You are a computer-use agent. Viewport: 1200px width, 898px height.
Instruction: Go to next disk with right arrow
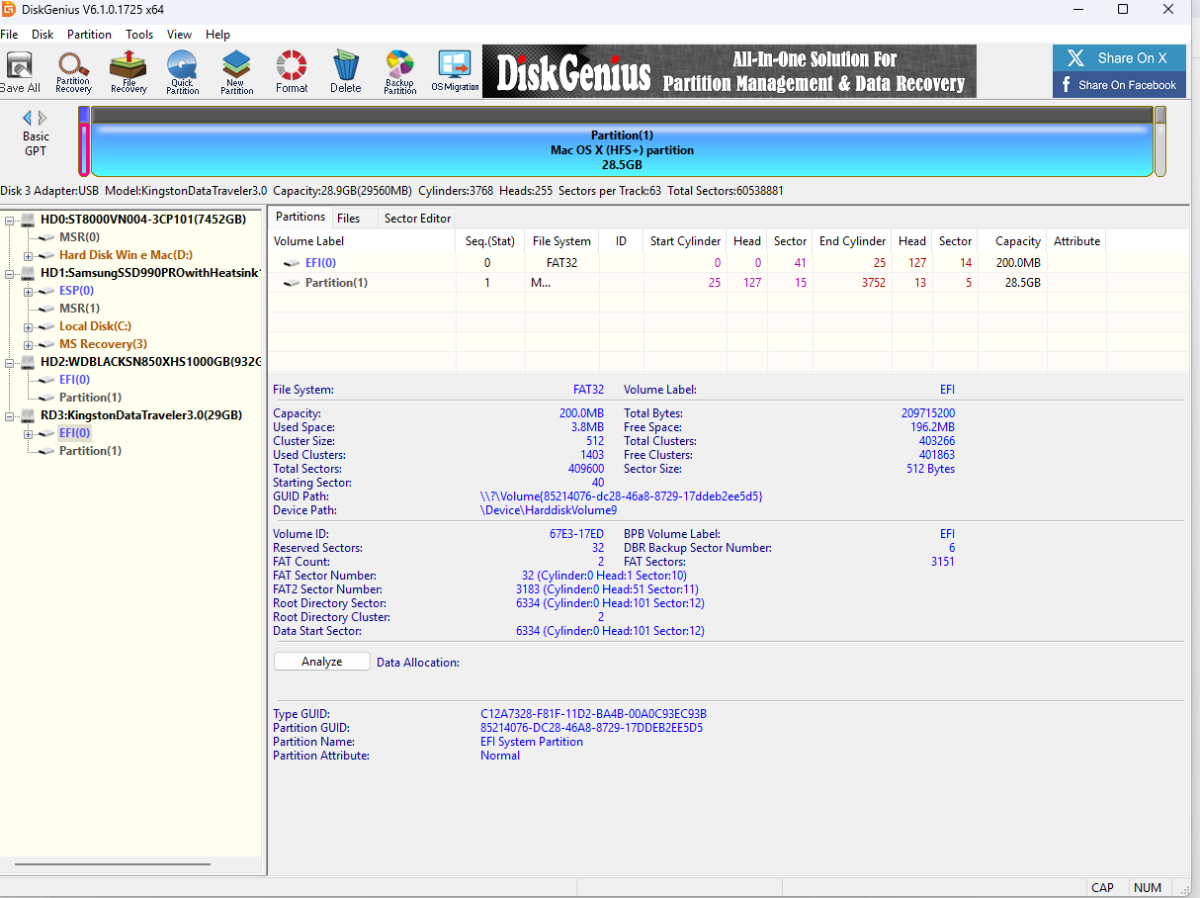(x=42, y=117)
